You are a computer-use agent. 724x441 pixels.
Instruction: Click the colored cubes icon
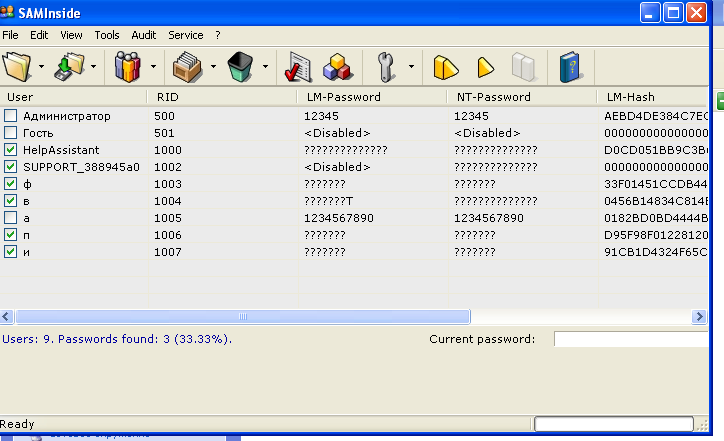338,67
